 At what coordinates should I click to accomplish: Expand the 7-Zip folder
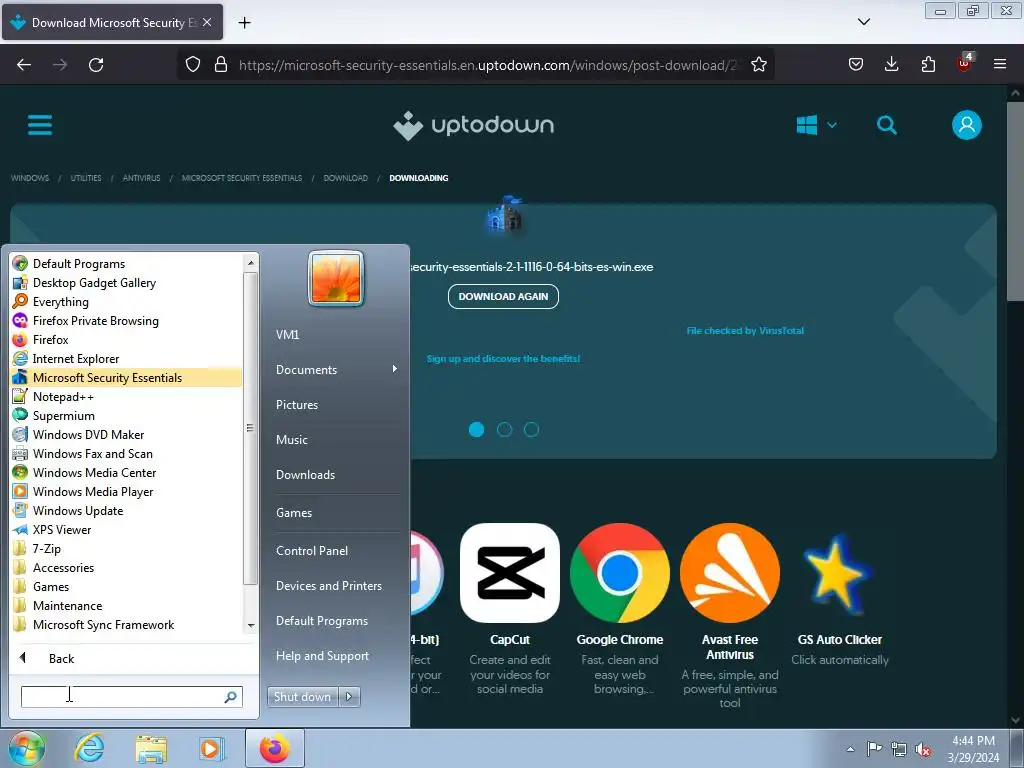(126, 549)
